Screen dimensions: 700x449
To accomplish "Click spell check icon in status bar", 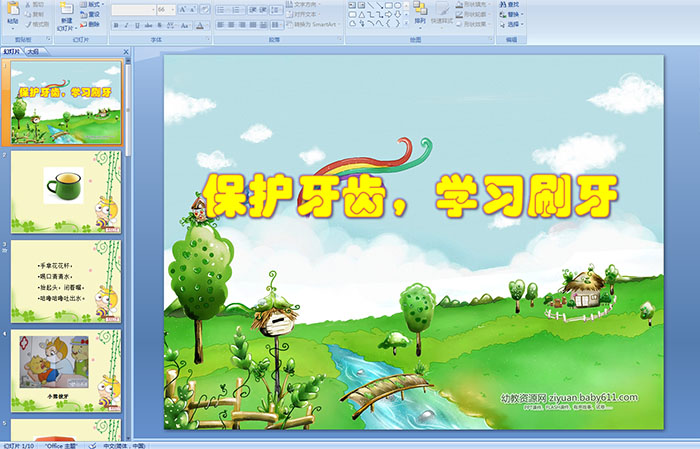I will (92, 445).
